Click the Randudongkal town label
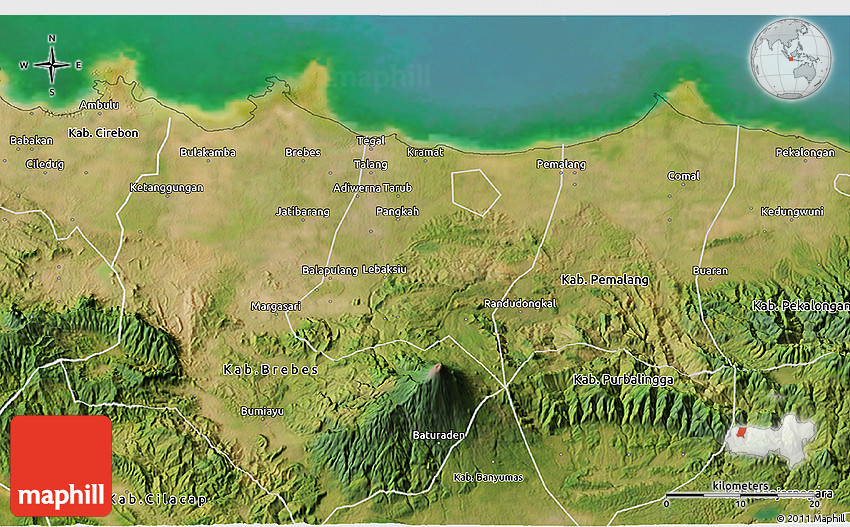The image size is (850, 527). click(519, 303)
